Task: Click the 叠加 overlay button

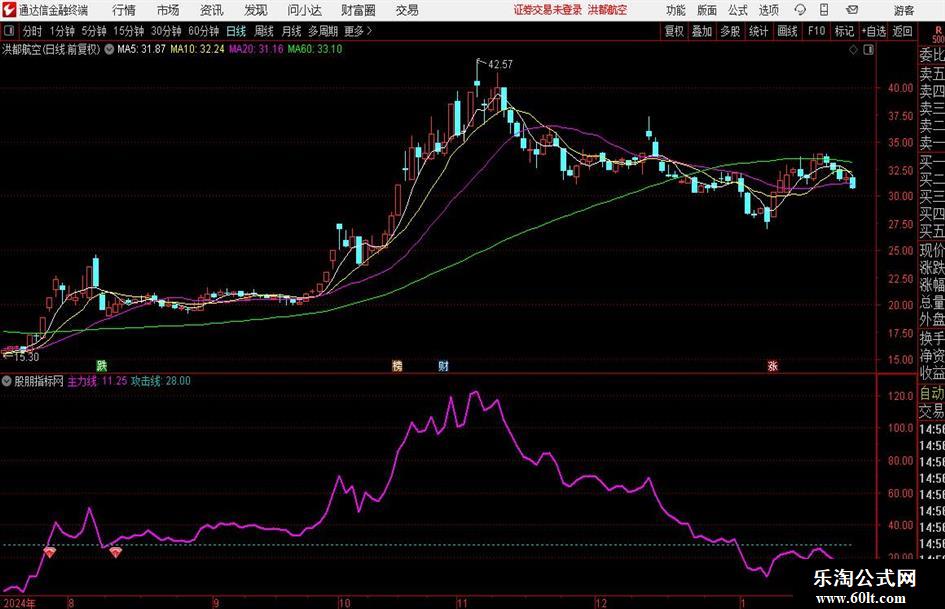Action: click(x=702, y=31)
